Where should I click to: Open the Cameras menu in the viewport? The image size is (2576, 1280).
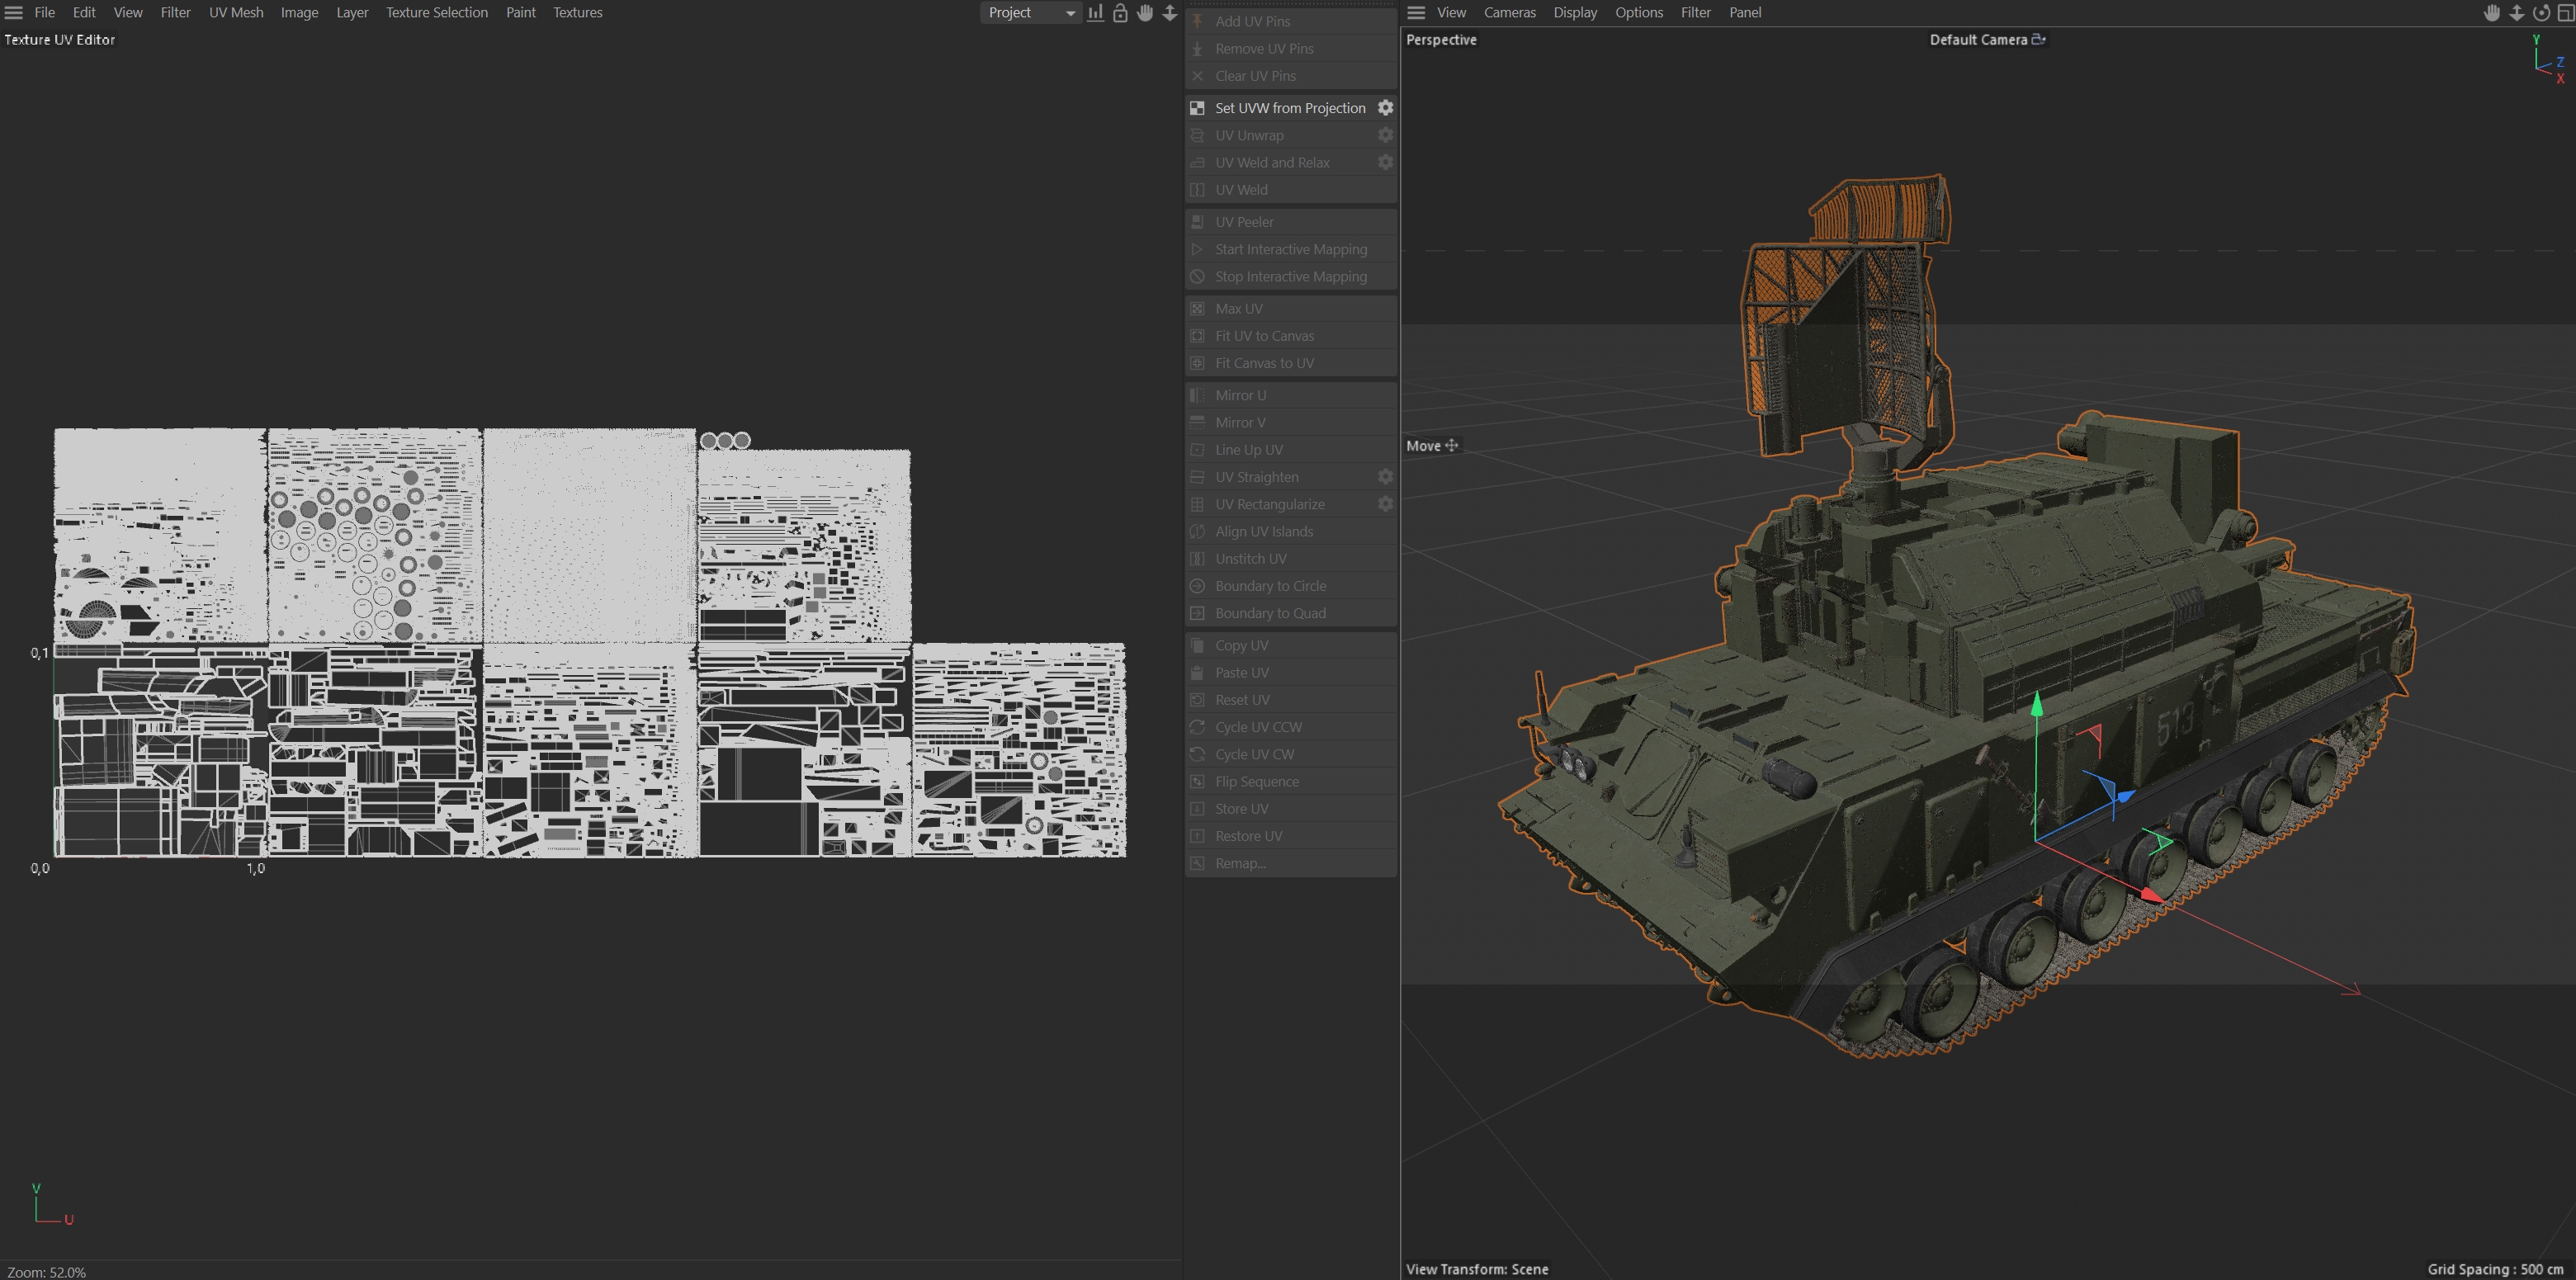pyautogui.click(x=1509, y=13)
